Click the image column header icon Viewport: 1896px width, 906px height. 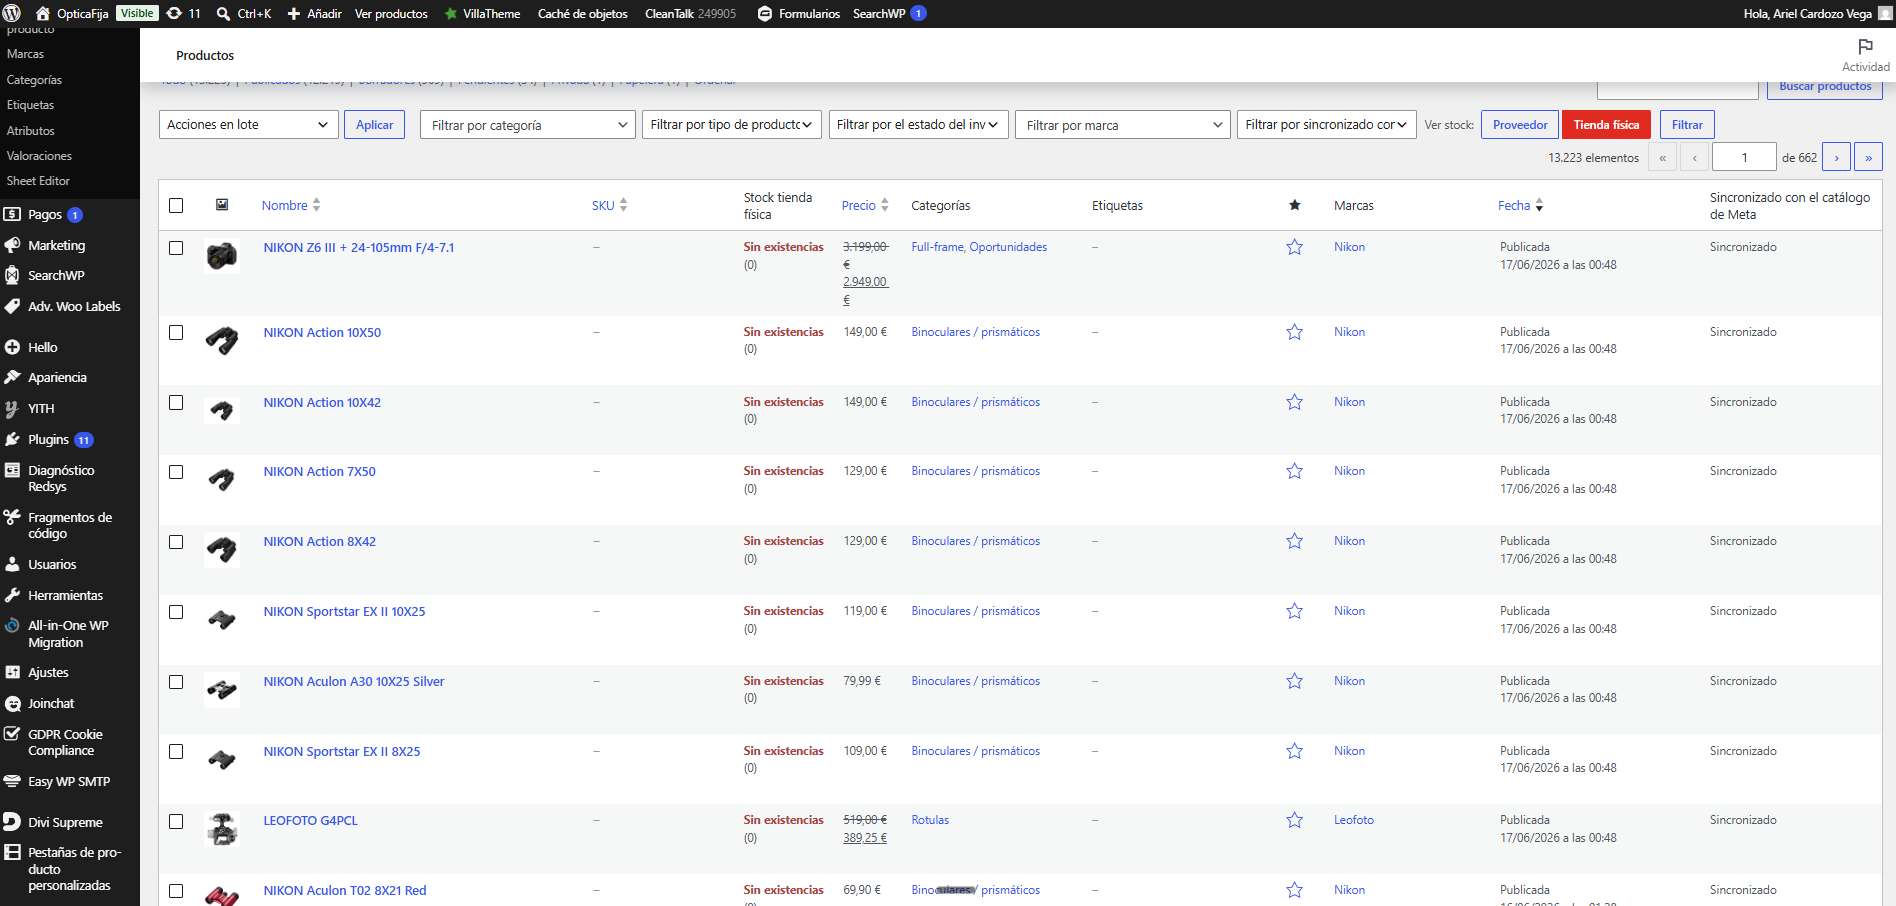[x=222, y=205]
